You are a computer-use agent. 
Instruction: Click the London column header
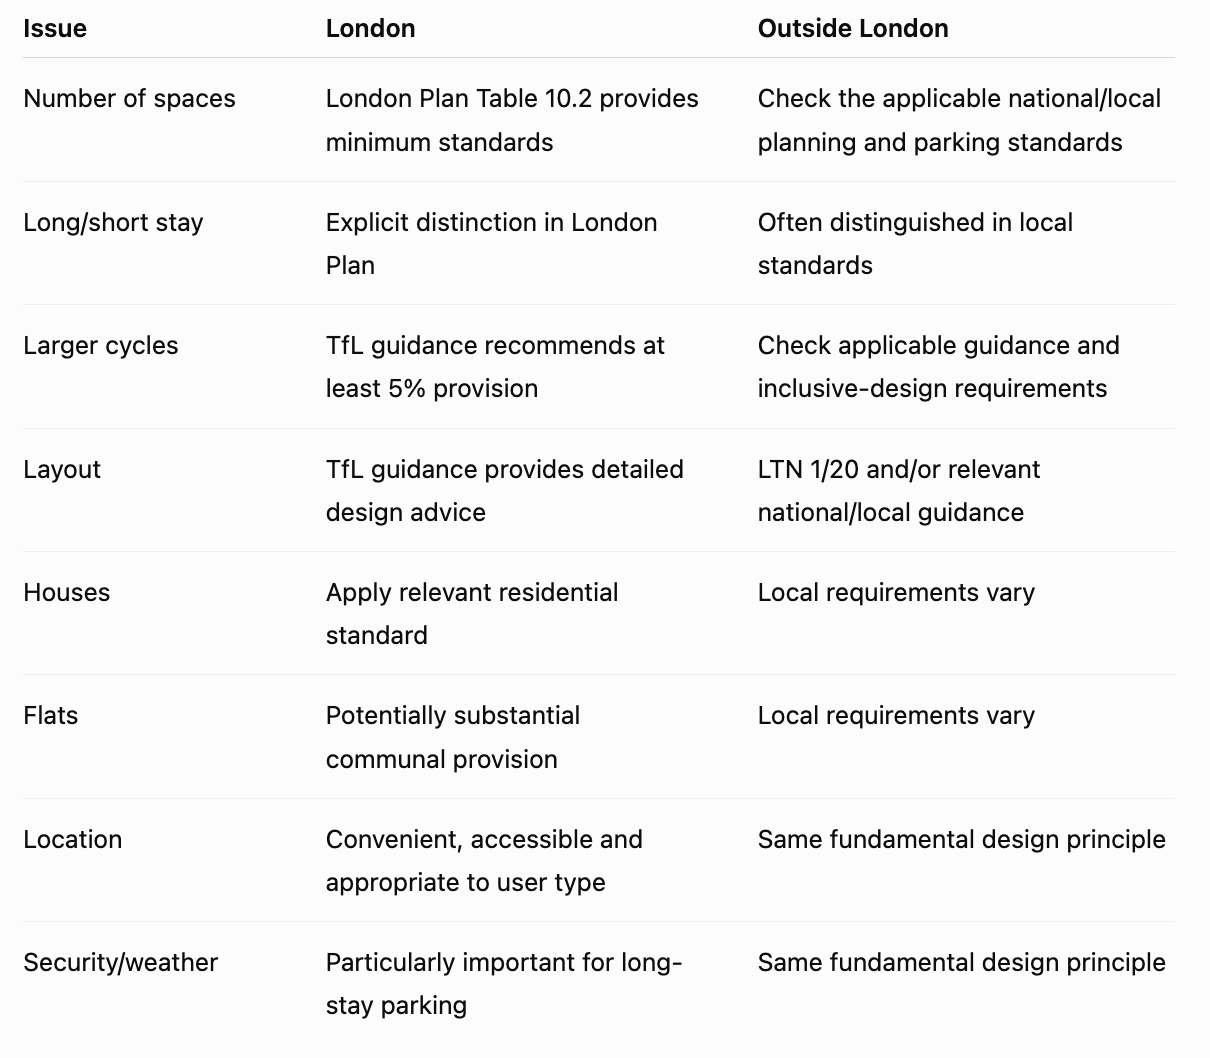pyautogui.click(x=370, y=28)
